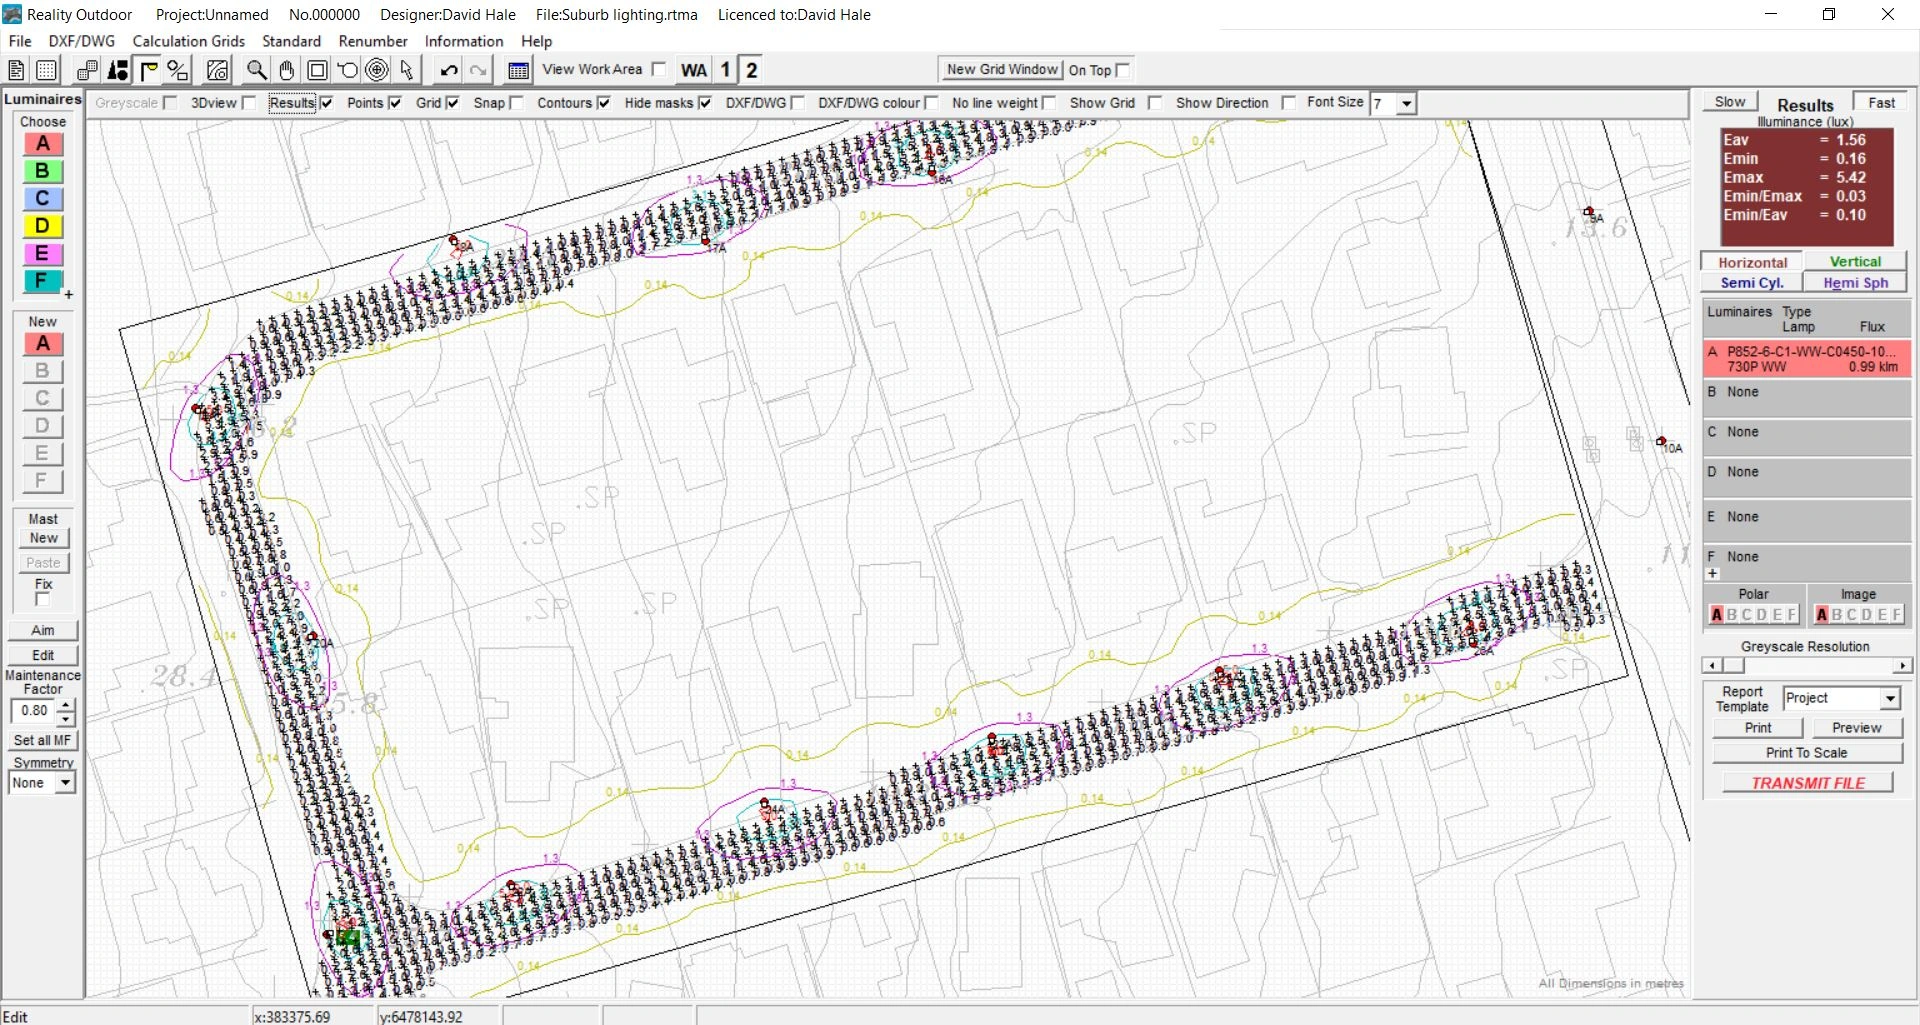Uncheck the Contours checkbox

[603, 103]
